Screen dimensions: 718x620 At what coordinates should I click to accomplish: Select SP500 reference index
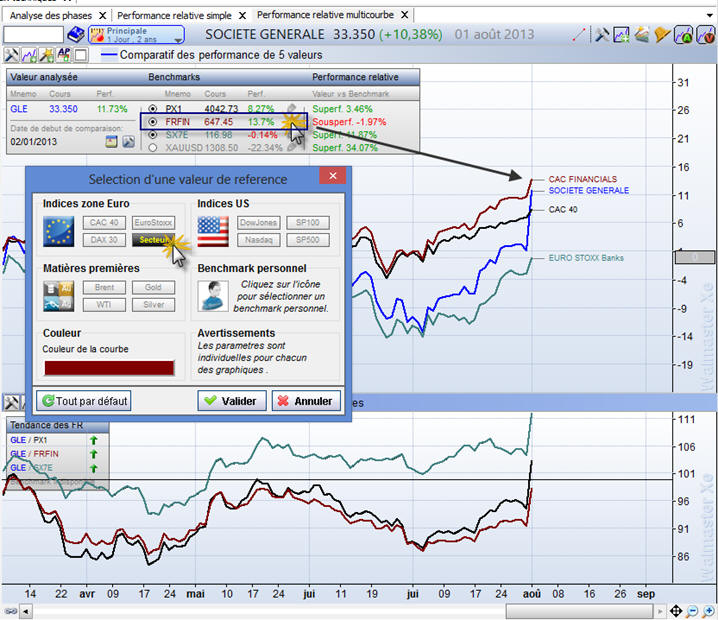(x=308, y=240)
